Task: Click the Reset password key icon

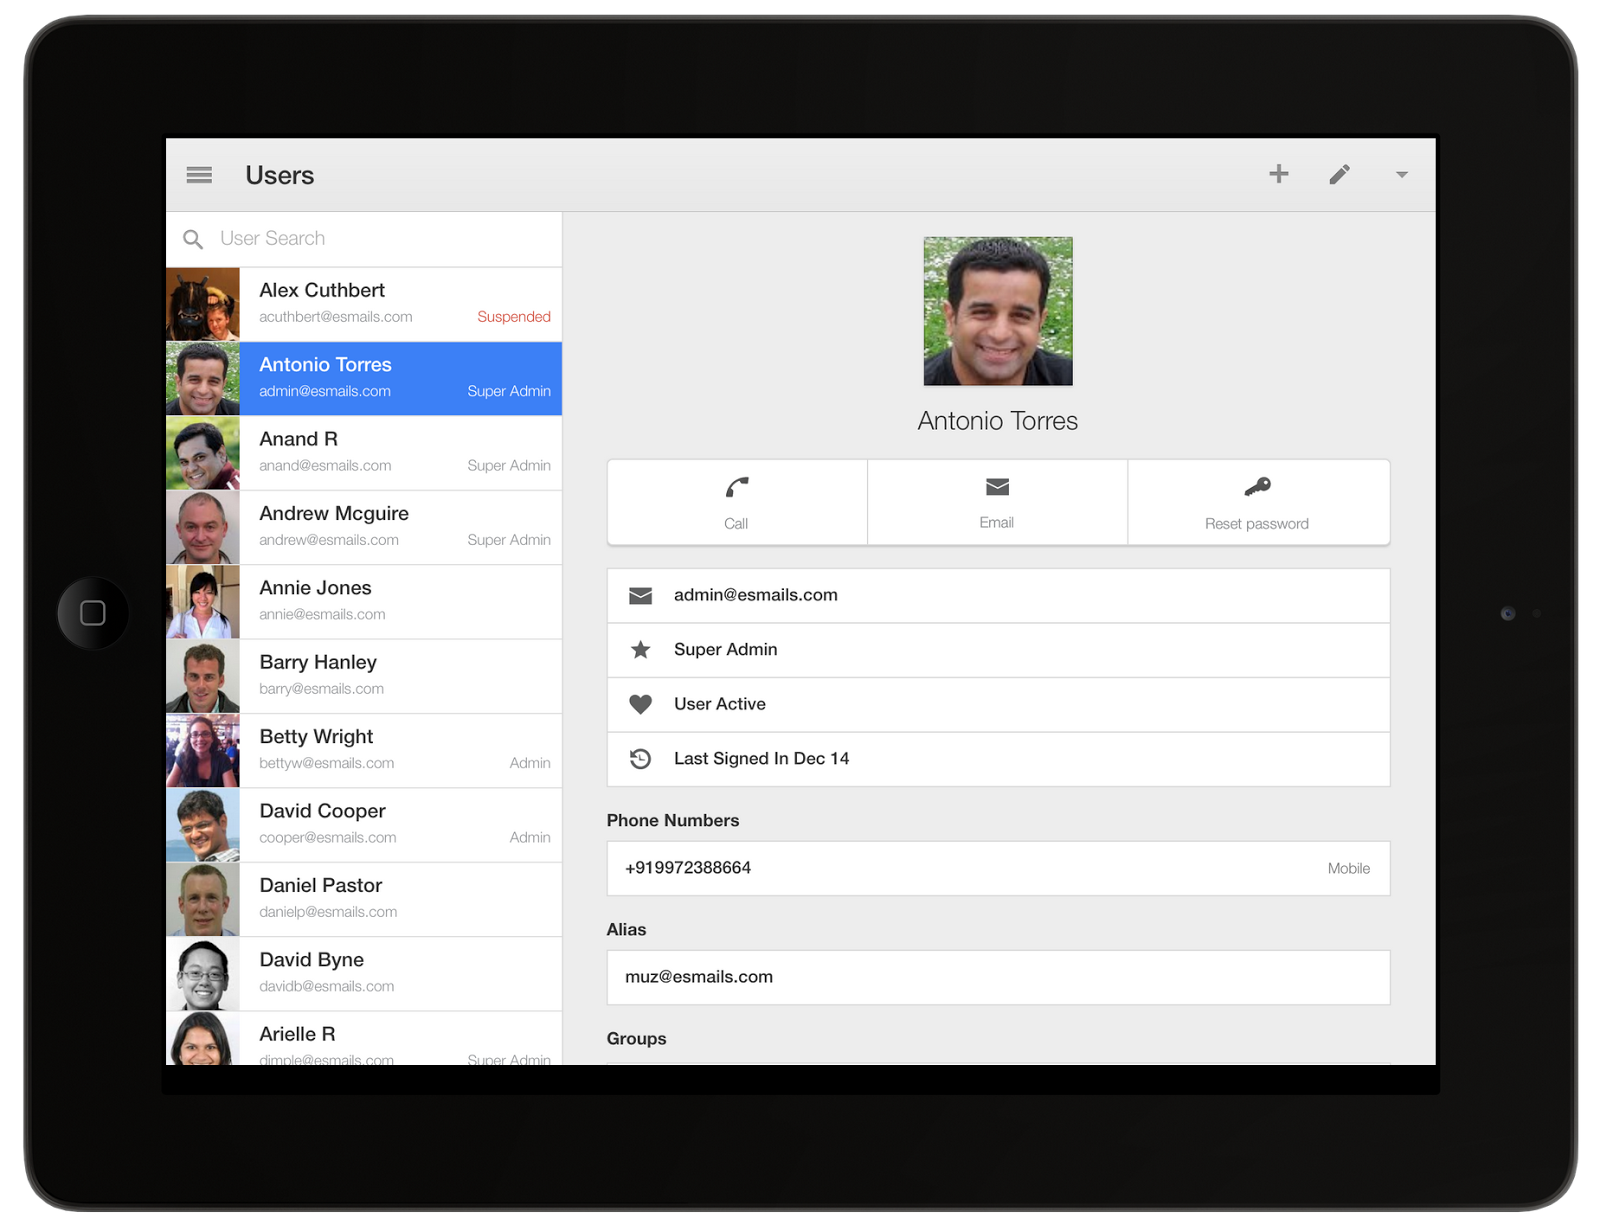Action: (1257, 487)
